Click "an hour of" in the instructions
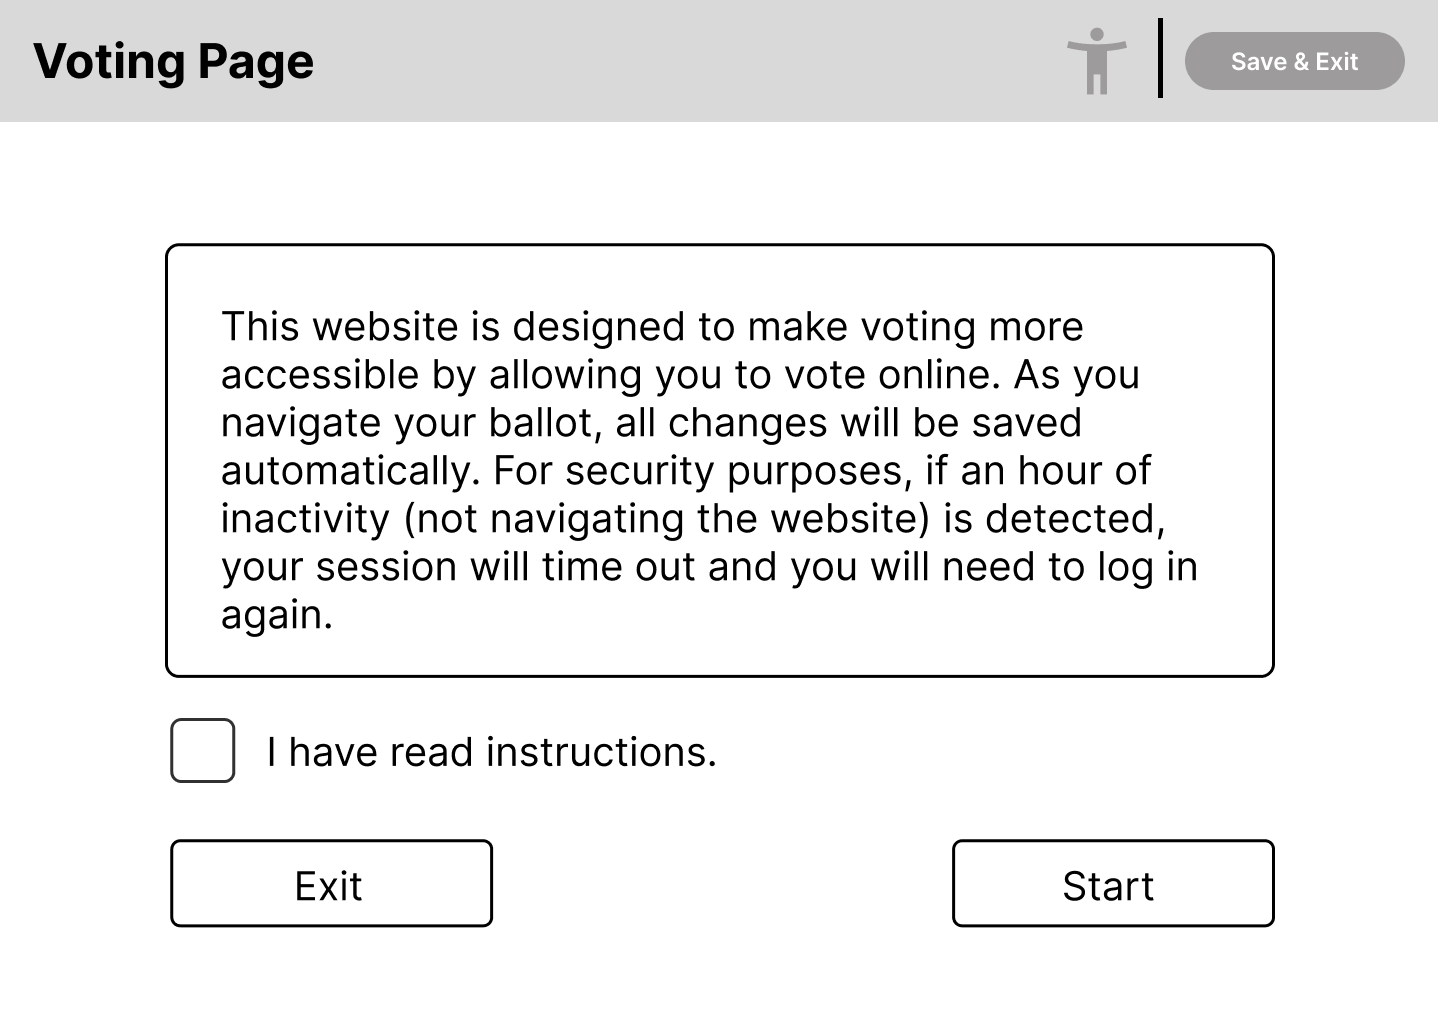 [x=1055, y=471]
